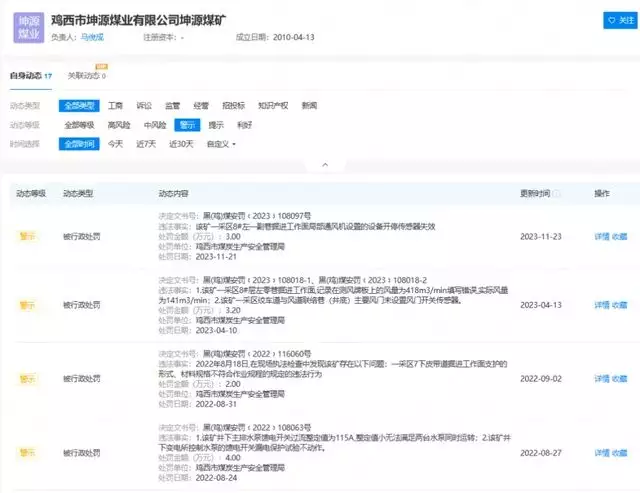
Task: Open legal representative 马俊成 link
Action: 92,37
